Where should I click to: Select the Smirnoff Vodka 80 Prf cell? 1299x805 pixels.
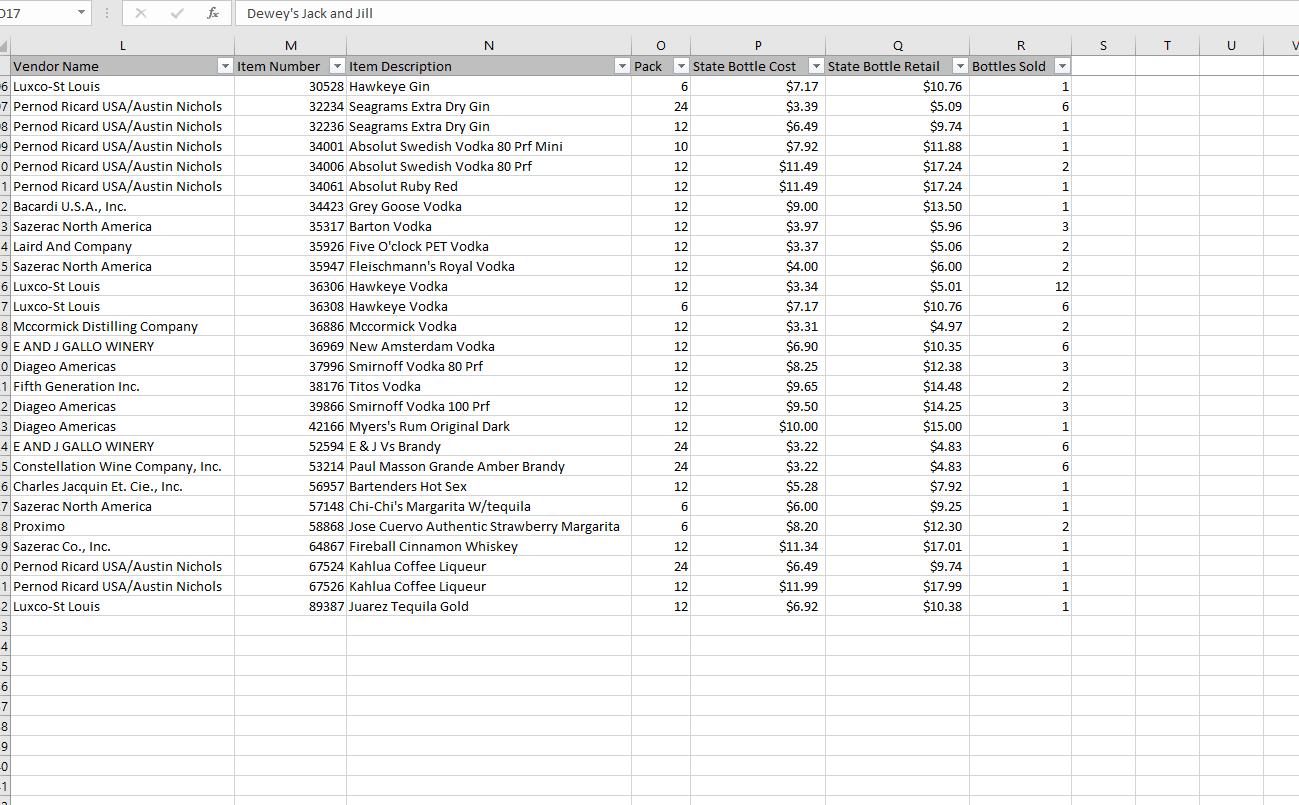[489, 366]
